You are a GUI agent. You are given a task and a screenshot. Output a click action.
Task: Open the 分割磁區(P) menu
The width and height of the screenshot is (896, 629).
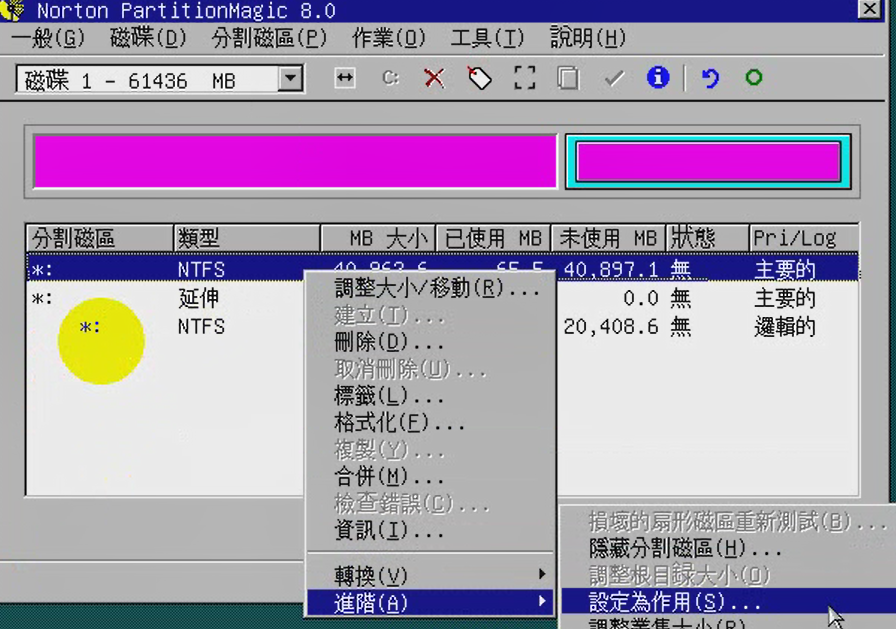269,38
